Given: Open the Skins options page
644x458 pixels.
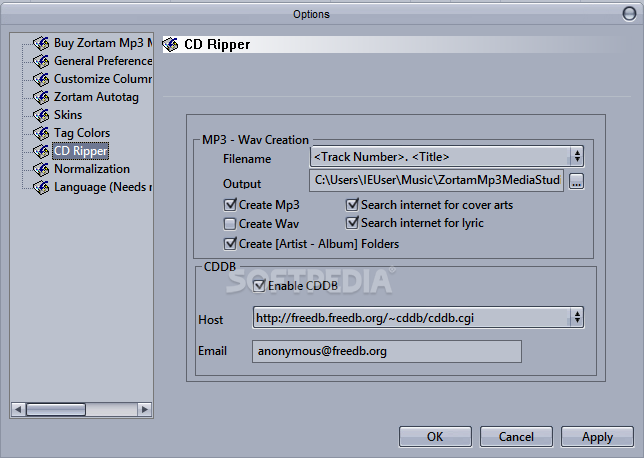Looking at the screenshot, I should pyautogui.click(x=68, y=115).
